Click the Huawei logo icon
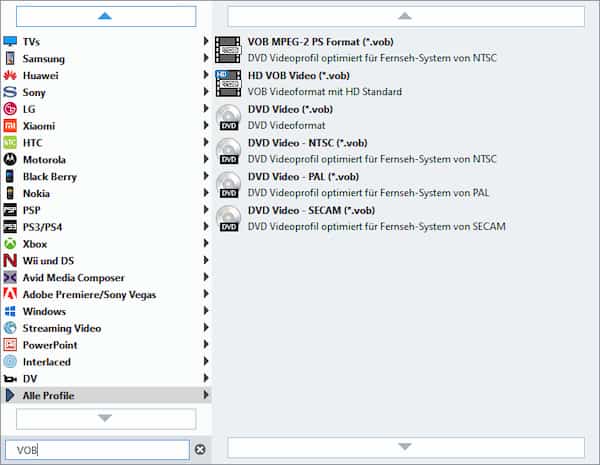600x465 pixels. click(x=10, y=75)
